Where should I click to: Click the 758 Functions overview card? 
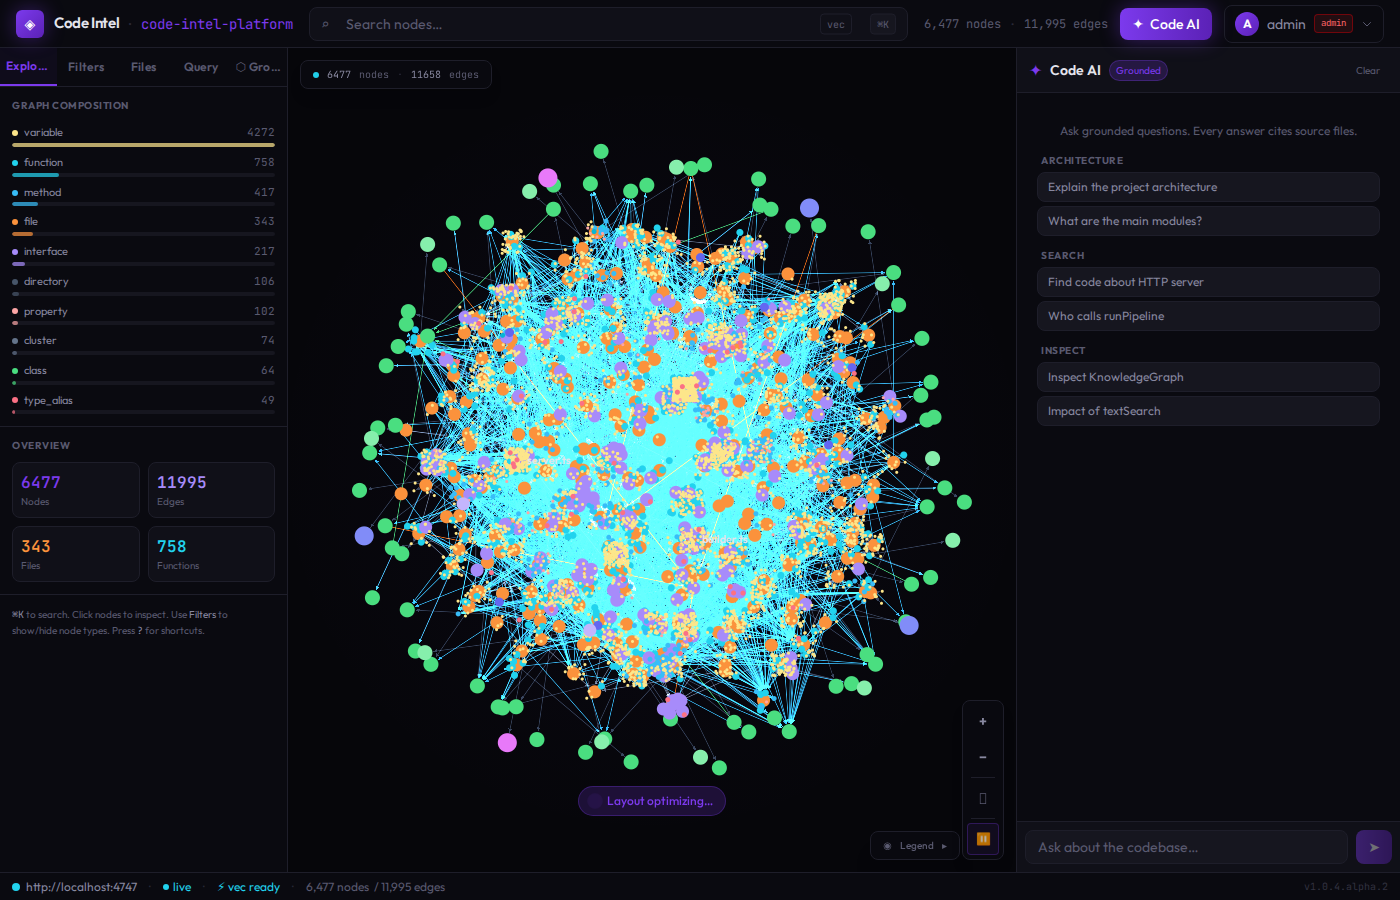pyautogui.click(x=211, y=554)
